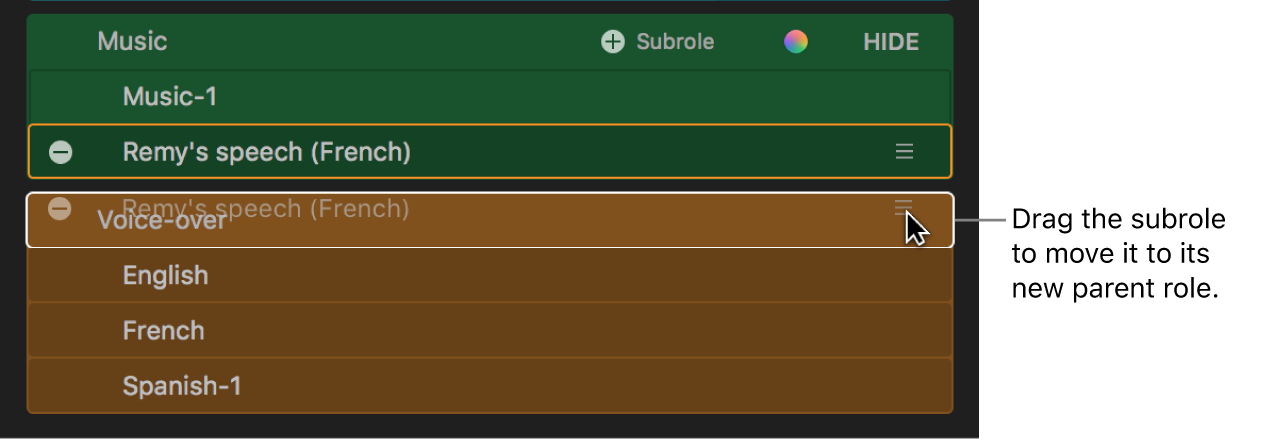This screenshot has width=1280, height=440.
Task: Select the French subrole under Voice-over
Action: click(x=163, y=331)
